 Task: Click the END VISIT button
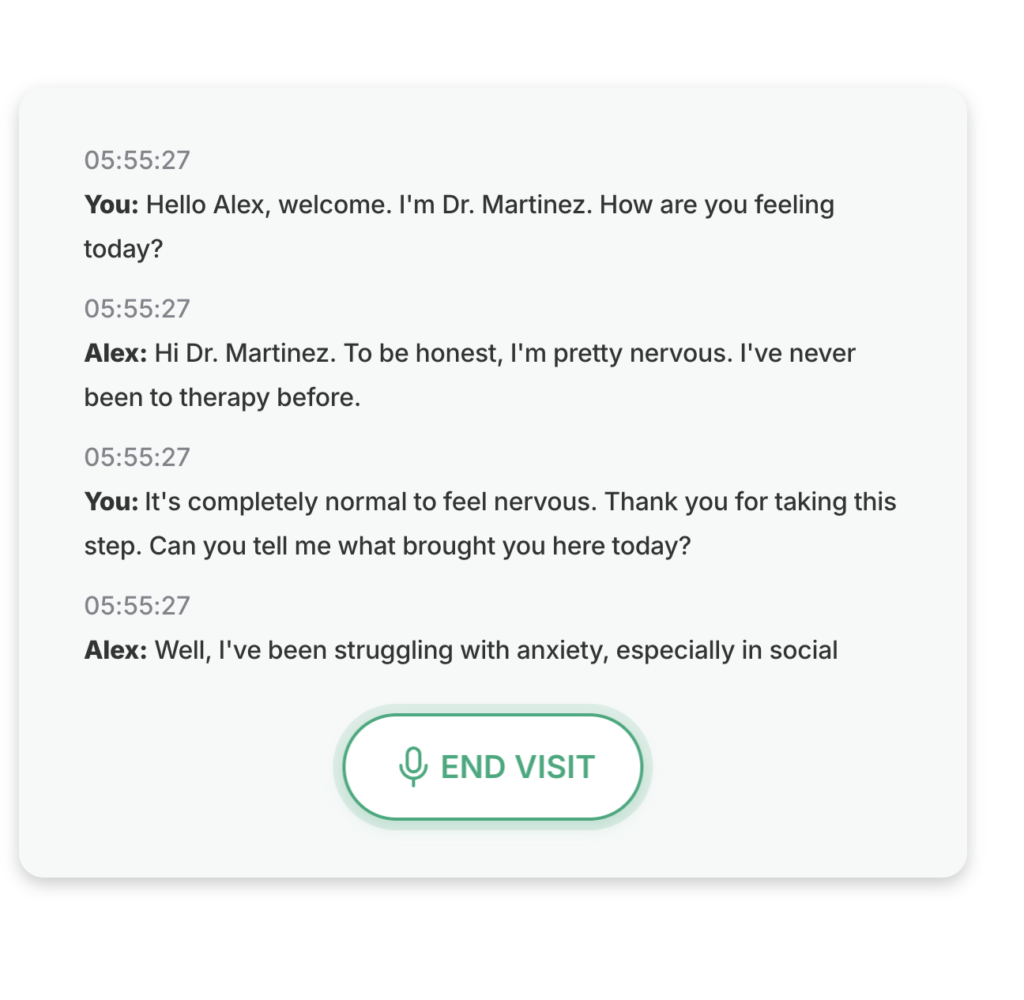click(x=492, y=767)
